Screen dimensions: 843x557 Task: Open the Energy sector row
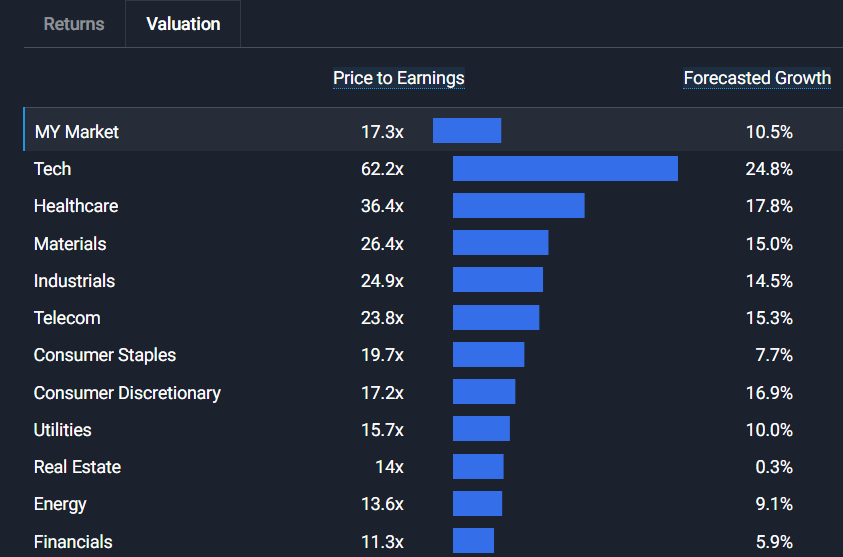tap(60, 504)
